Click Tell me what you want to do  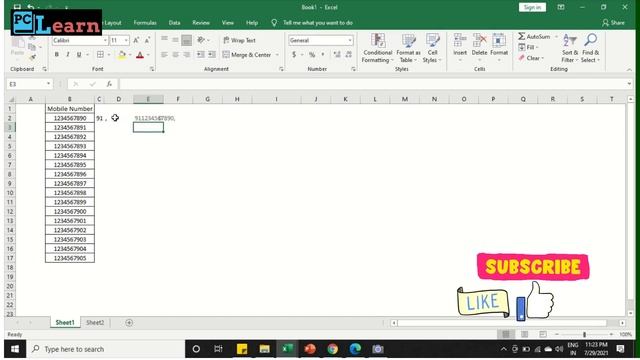click(x=318, y=23)
